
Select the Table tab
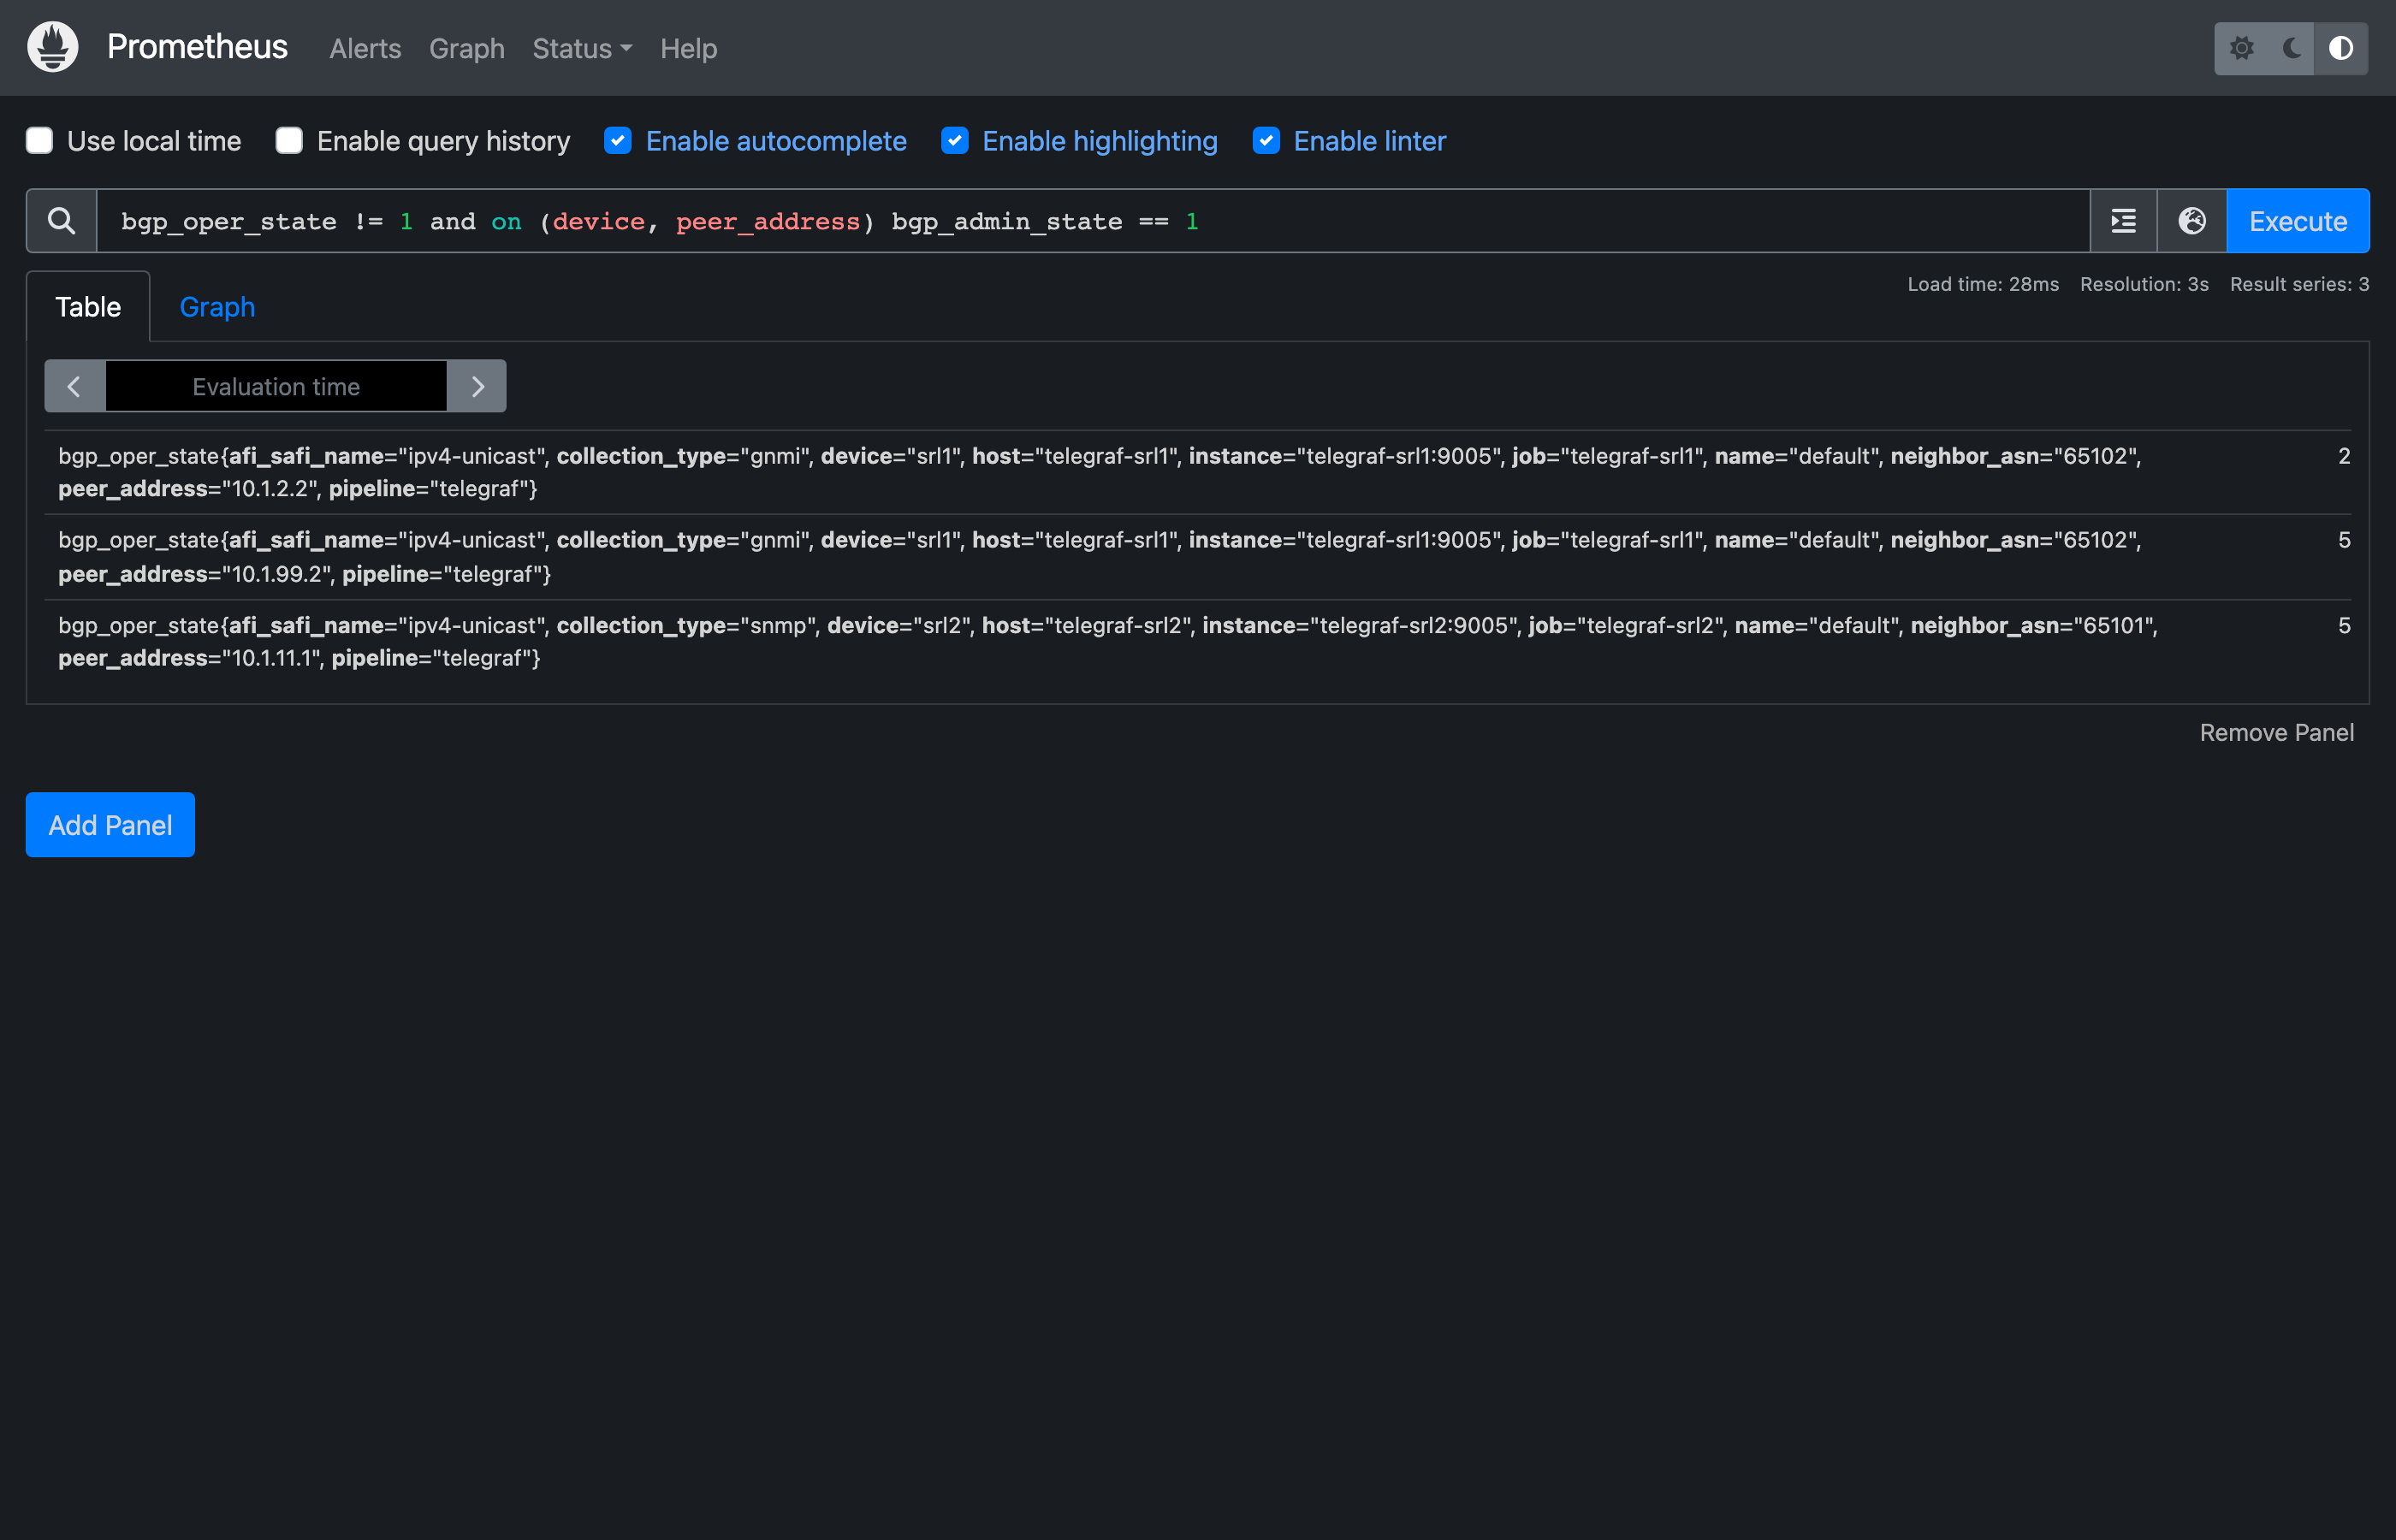[88, 306]
